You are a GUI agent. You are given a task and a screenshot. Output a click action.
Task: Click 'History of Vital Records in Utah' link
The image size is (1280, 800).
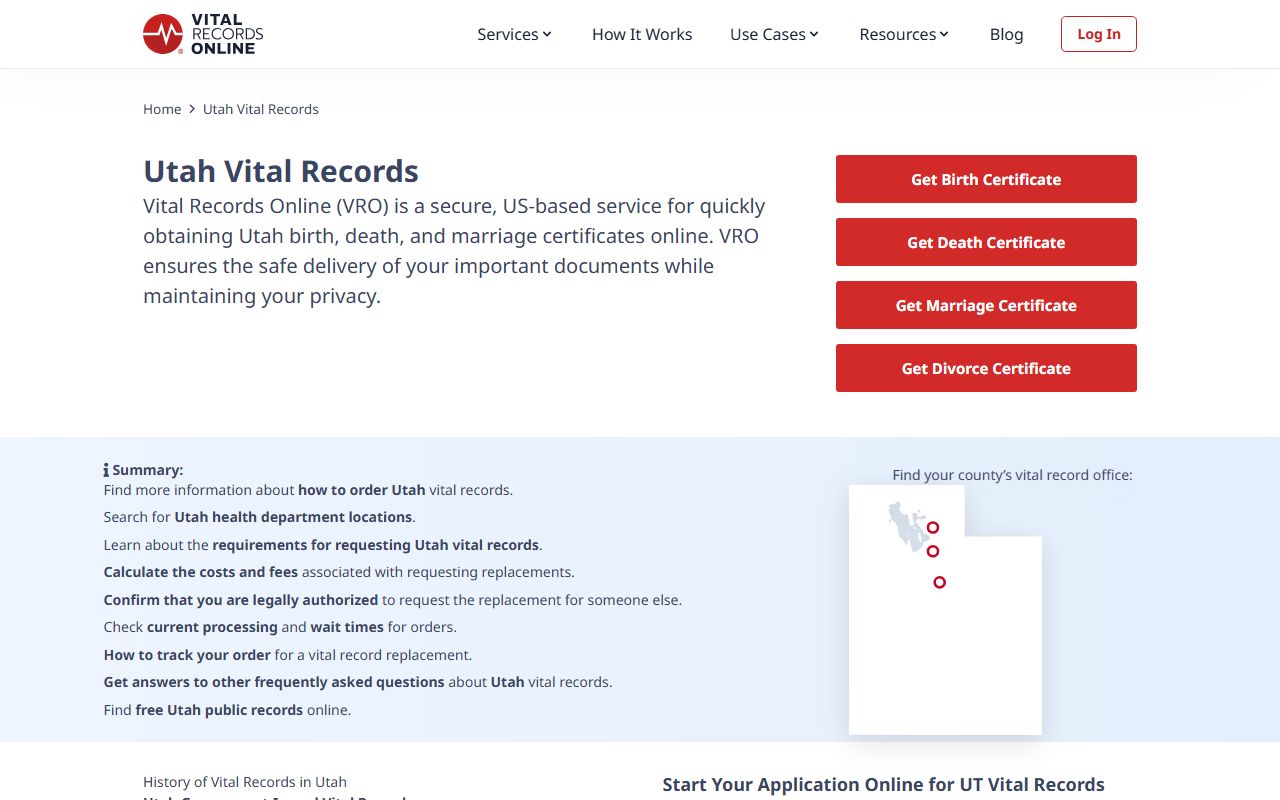click(245, 782)
